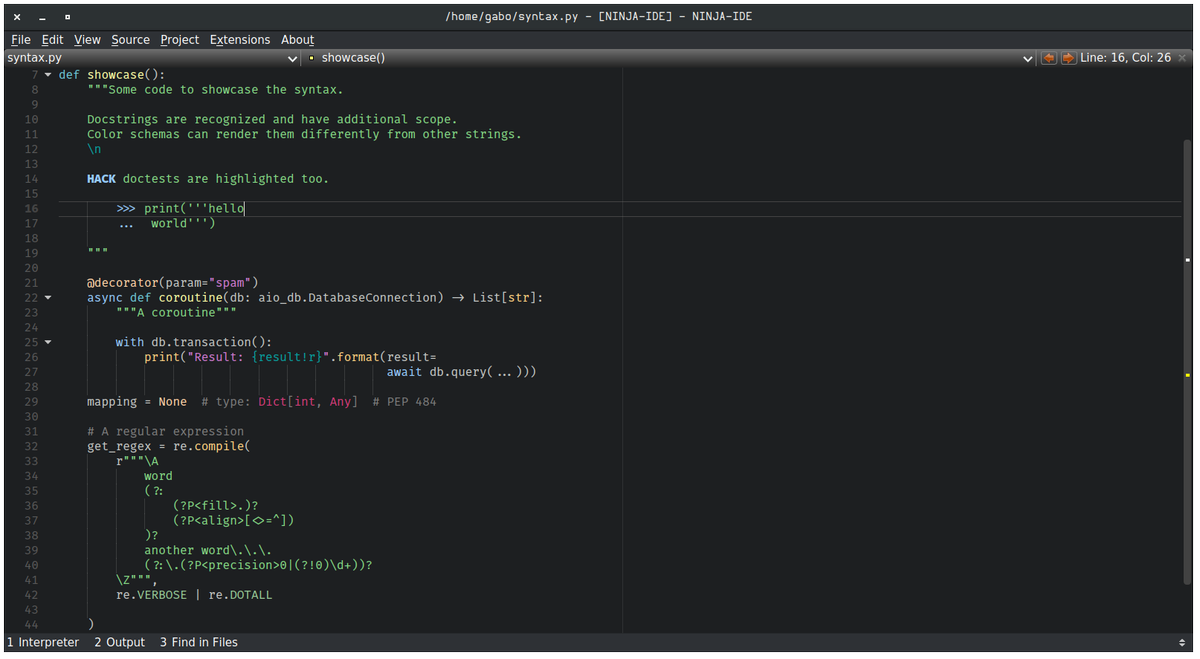
Task: Place the cursor on @decorator at line 21
Action: 123,283
